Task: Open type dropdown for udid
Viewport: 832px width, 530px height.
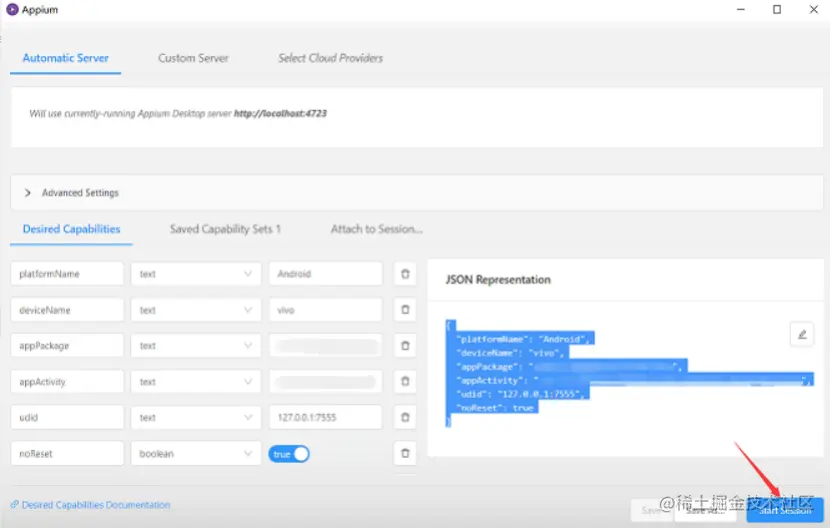Action: pyautogui.click(x=196, y=418)
